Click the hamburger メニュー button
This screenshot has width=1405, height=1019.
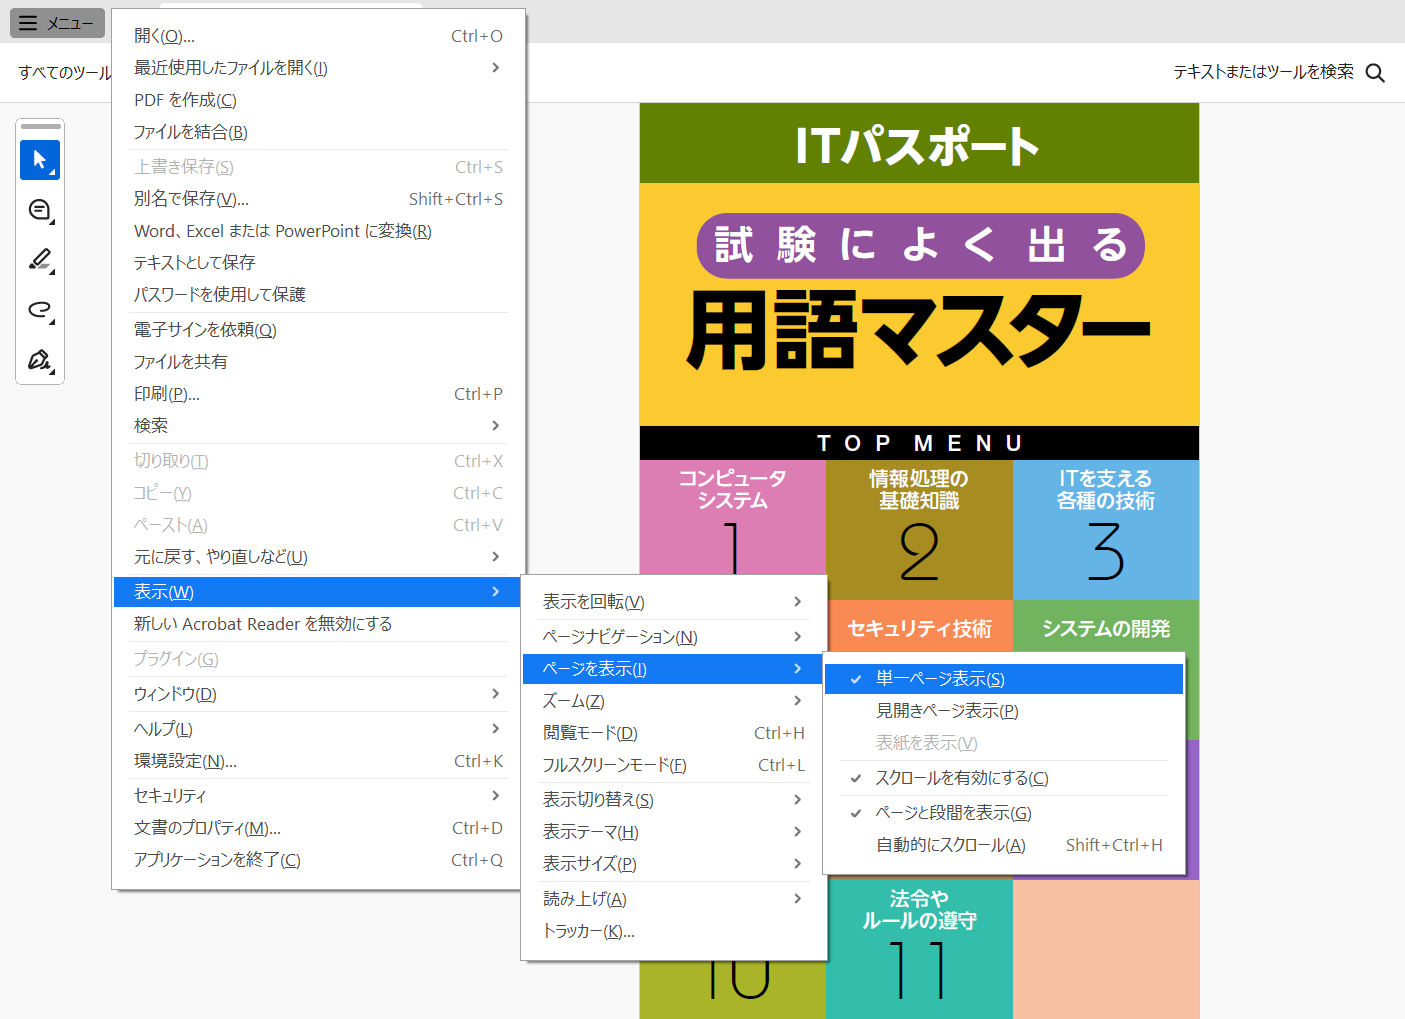coord(57,23)
